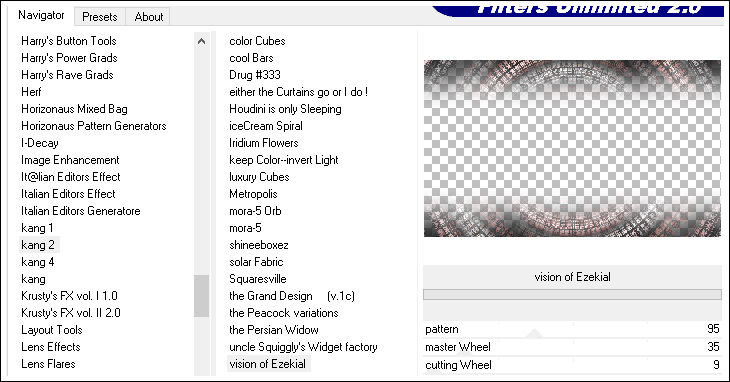Screen dimensions: 730x382
Task: Select kang 2 in filter category list
Action: [x=39, y=245]
